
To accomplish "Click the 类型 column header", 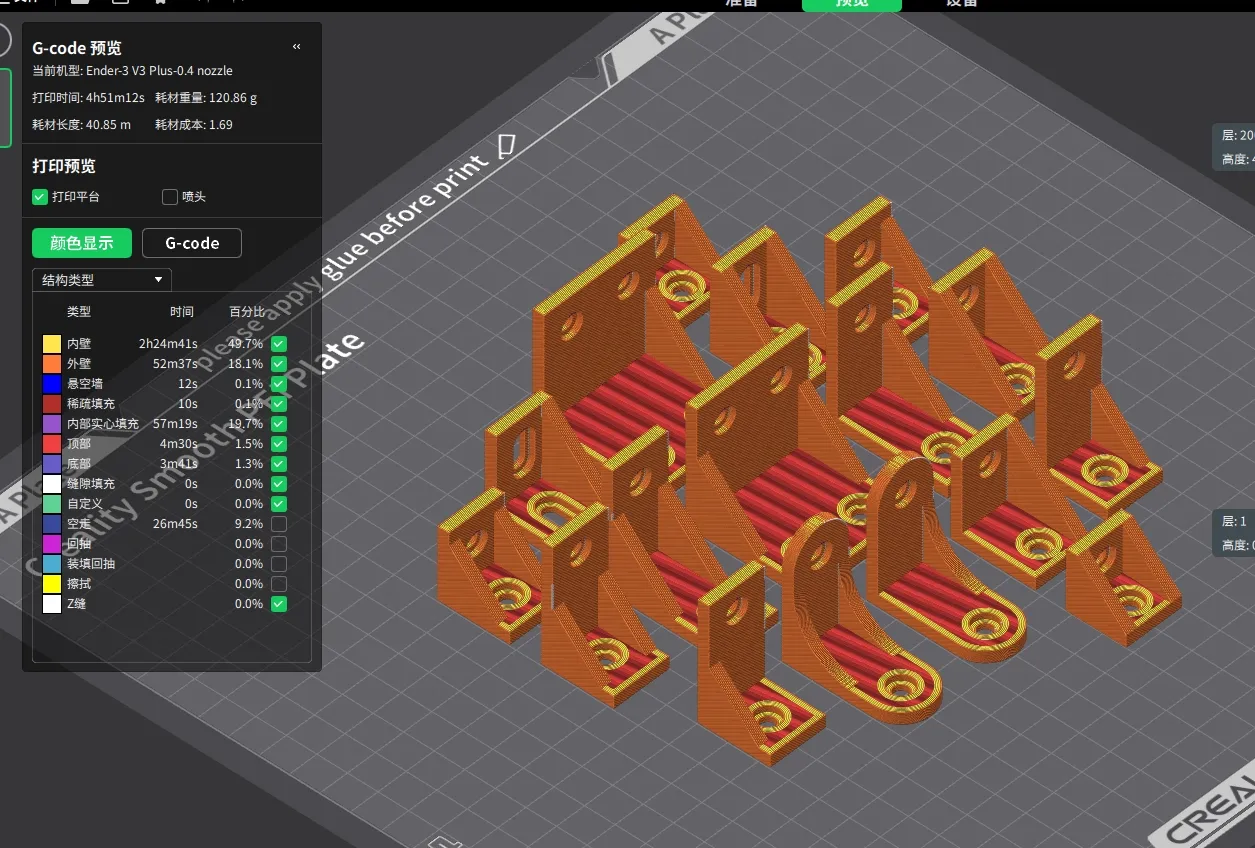I will point(79,312).
